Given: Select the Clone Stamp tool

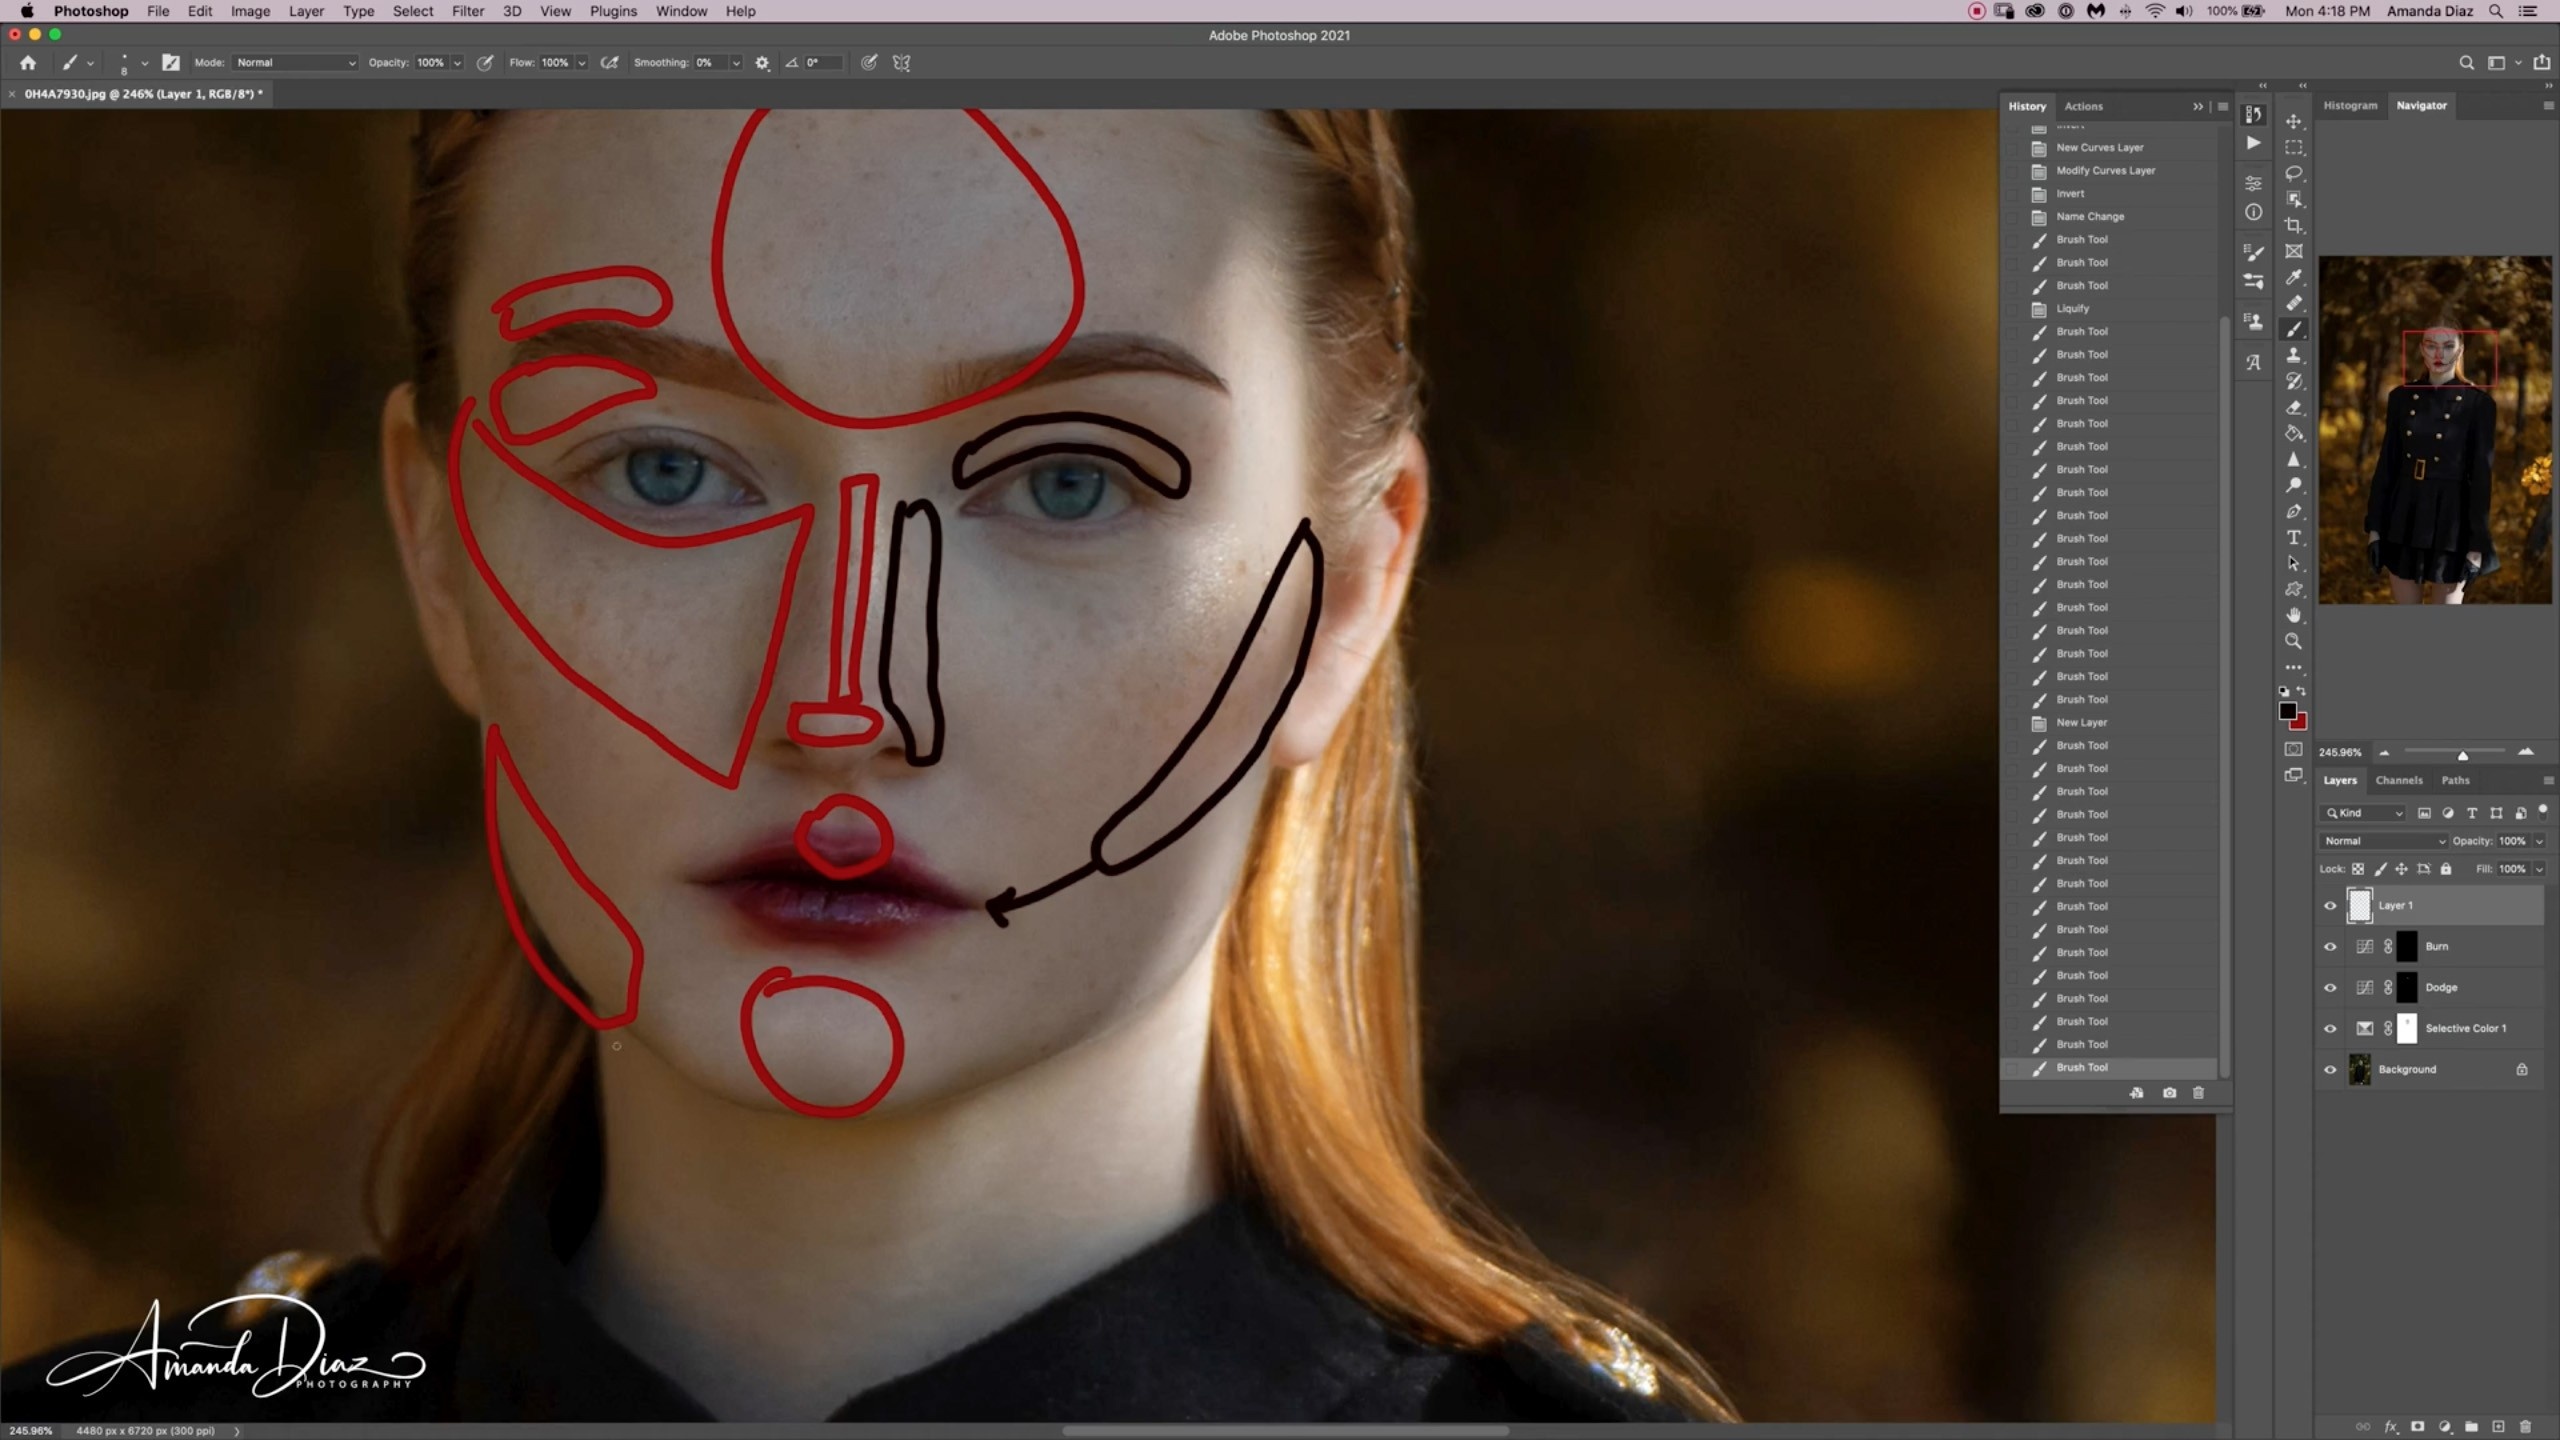Looking at the screenshot, I should (x=2294, y=355).
